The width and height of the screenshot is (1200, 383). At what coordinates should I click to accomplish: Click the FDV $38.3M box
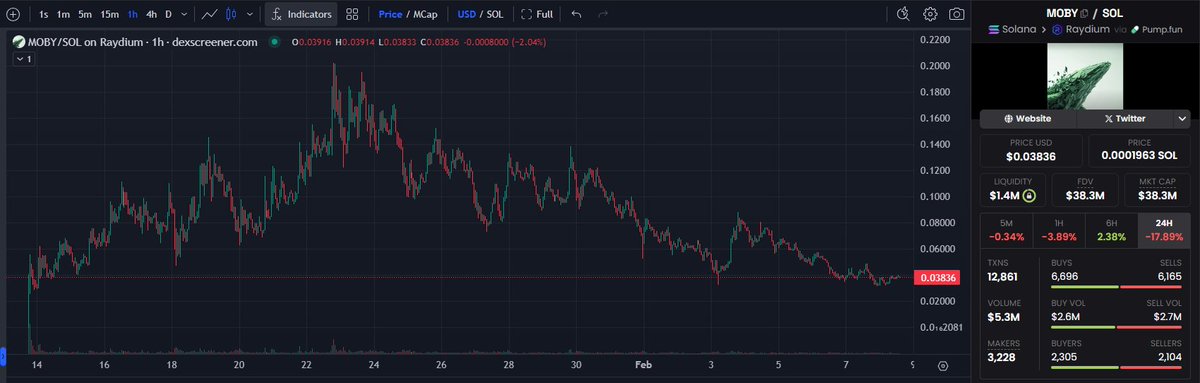1084,189
